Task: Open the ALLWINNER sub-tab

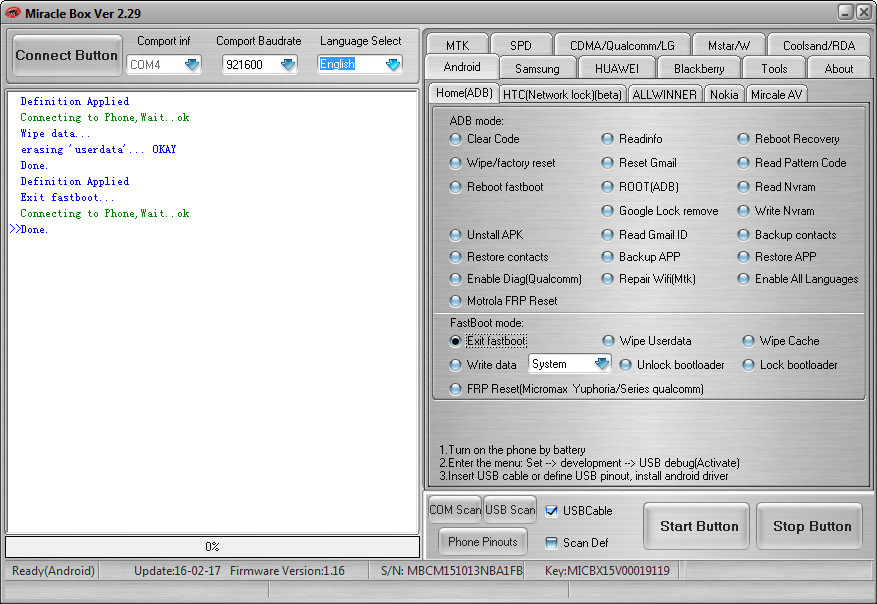Action: coord(664,95)
